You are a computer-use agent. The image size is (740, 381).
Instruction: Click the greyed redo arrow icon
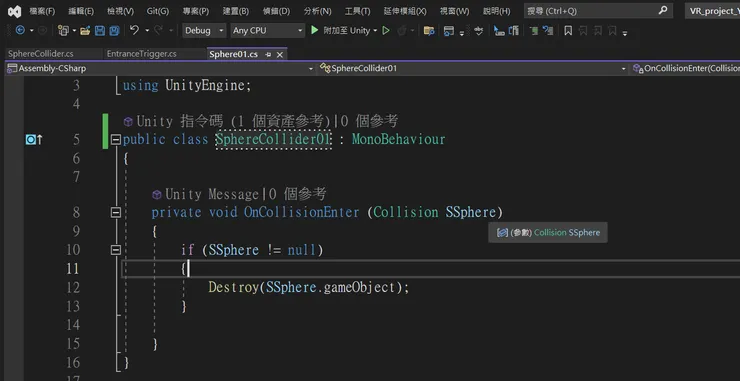click(x=159, y=30)
